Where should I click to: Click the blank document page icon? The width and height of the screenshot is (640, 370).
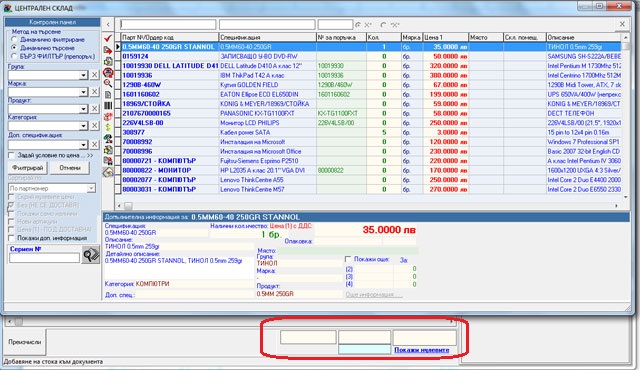tap(108, 94)
